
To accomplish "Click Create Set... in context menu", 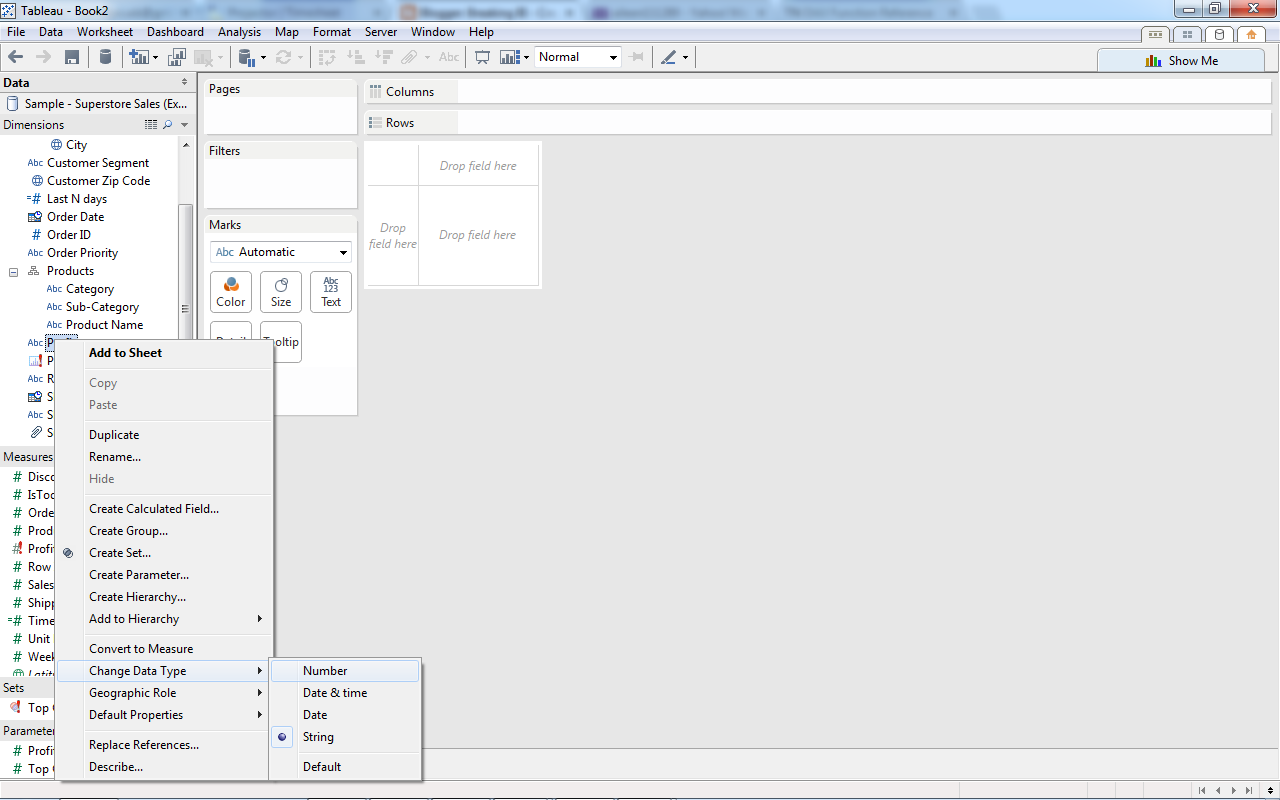I will pos(164,553).
